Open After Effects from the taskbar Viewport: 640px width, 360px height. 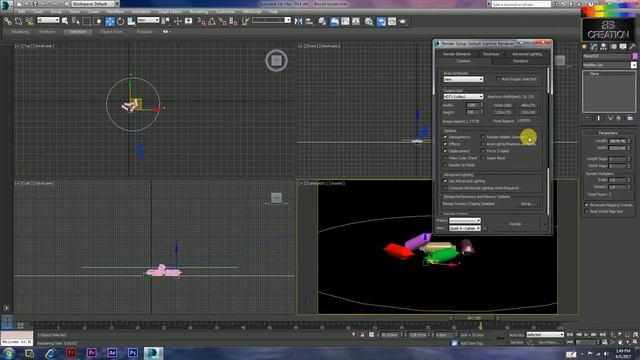(x=112, y=353)
